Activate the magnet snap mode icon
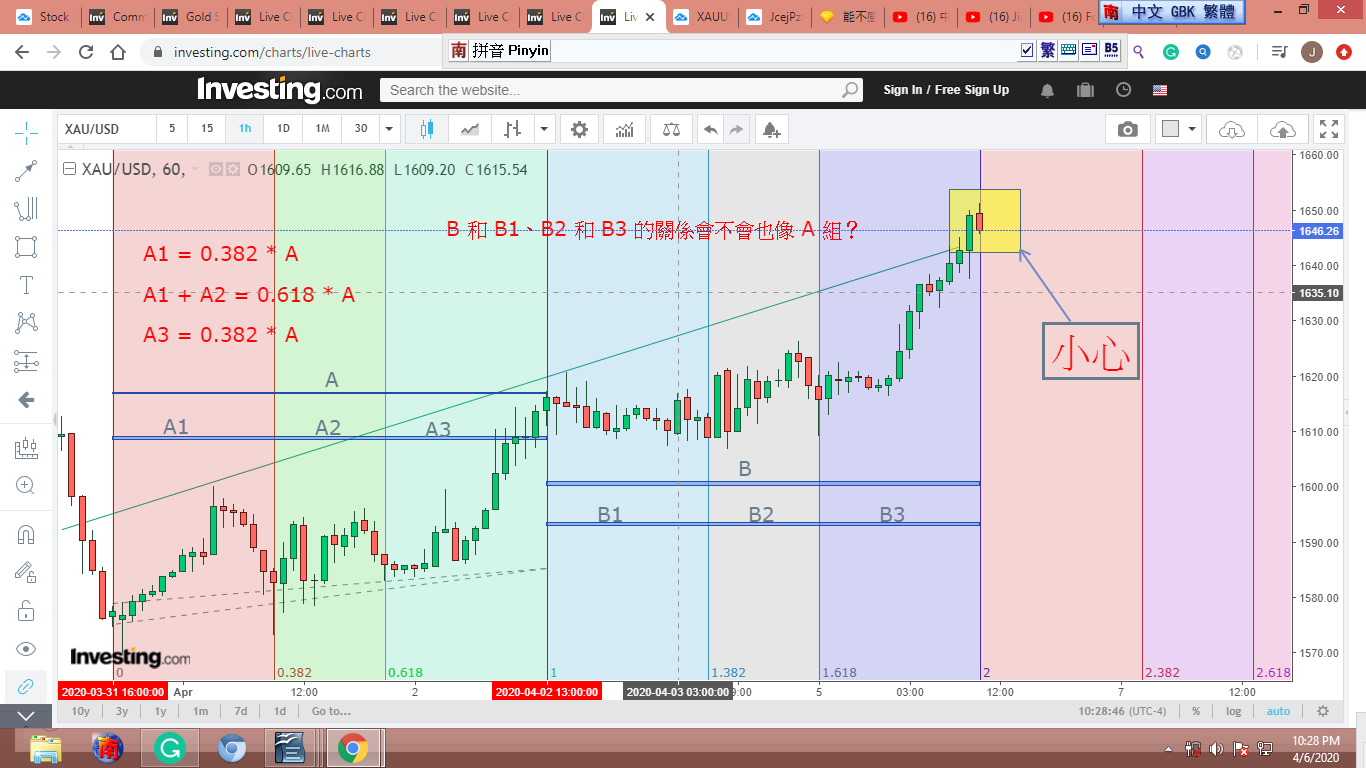 click(27, 534)
